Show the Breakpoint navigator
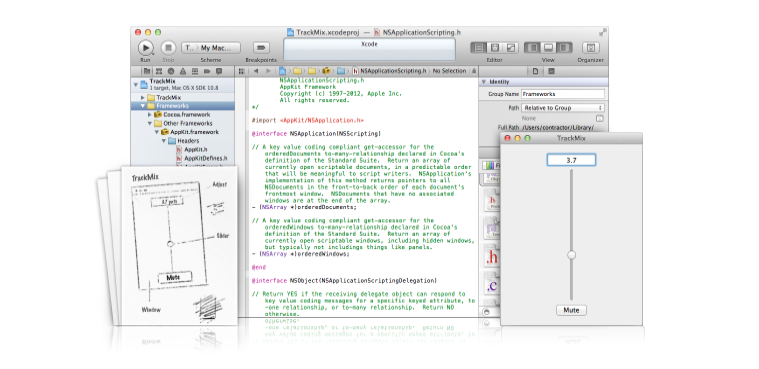759x369 pixels. tap(207, 71)
